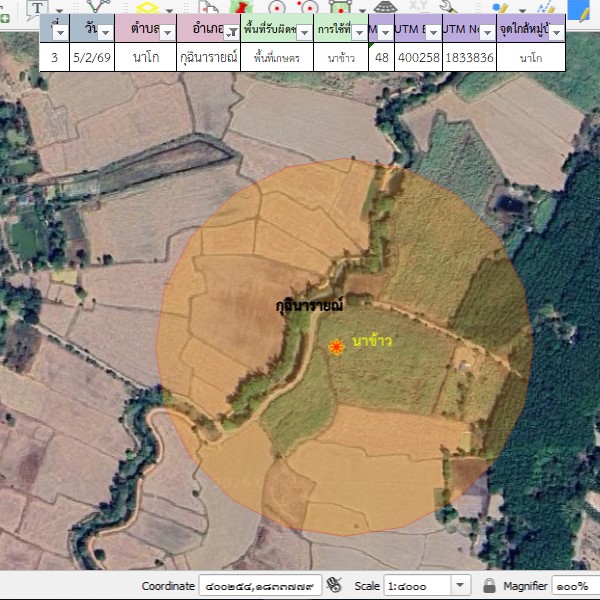Open the Scale dropdown list
The image size is (600, 600).
coord(460,585)
